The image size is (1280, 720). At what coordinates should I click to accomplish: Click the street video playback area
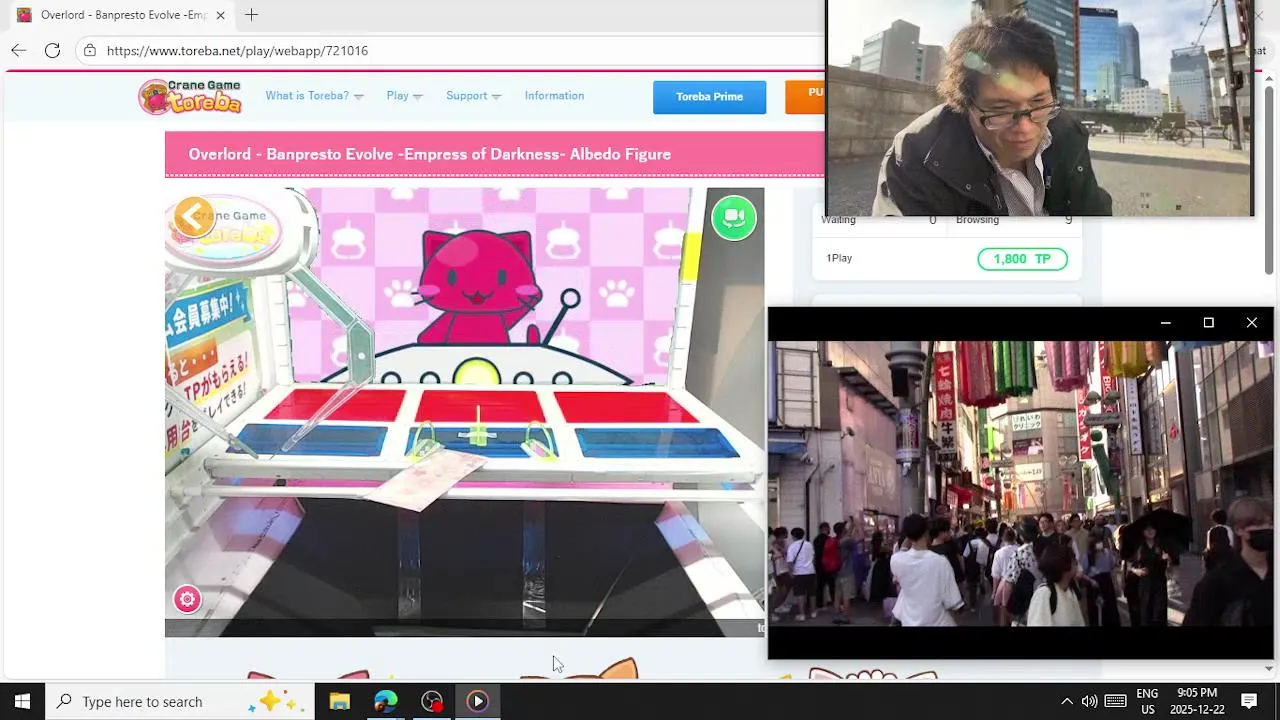(1020, 483)
